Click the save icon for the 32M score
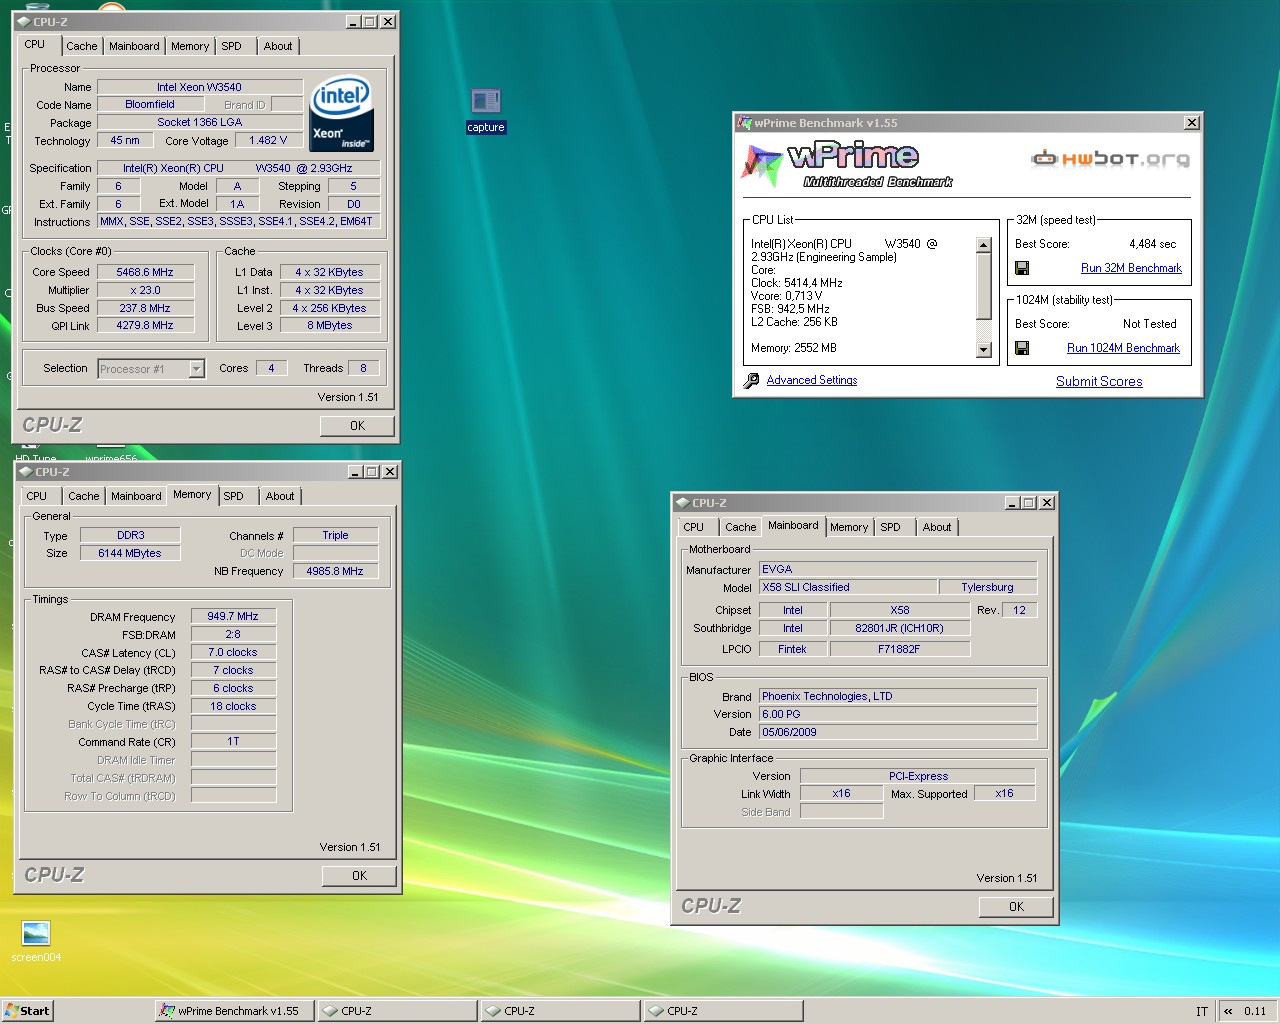The image size is (1280, 1024). 1022,268
